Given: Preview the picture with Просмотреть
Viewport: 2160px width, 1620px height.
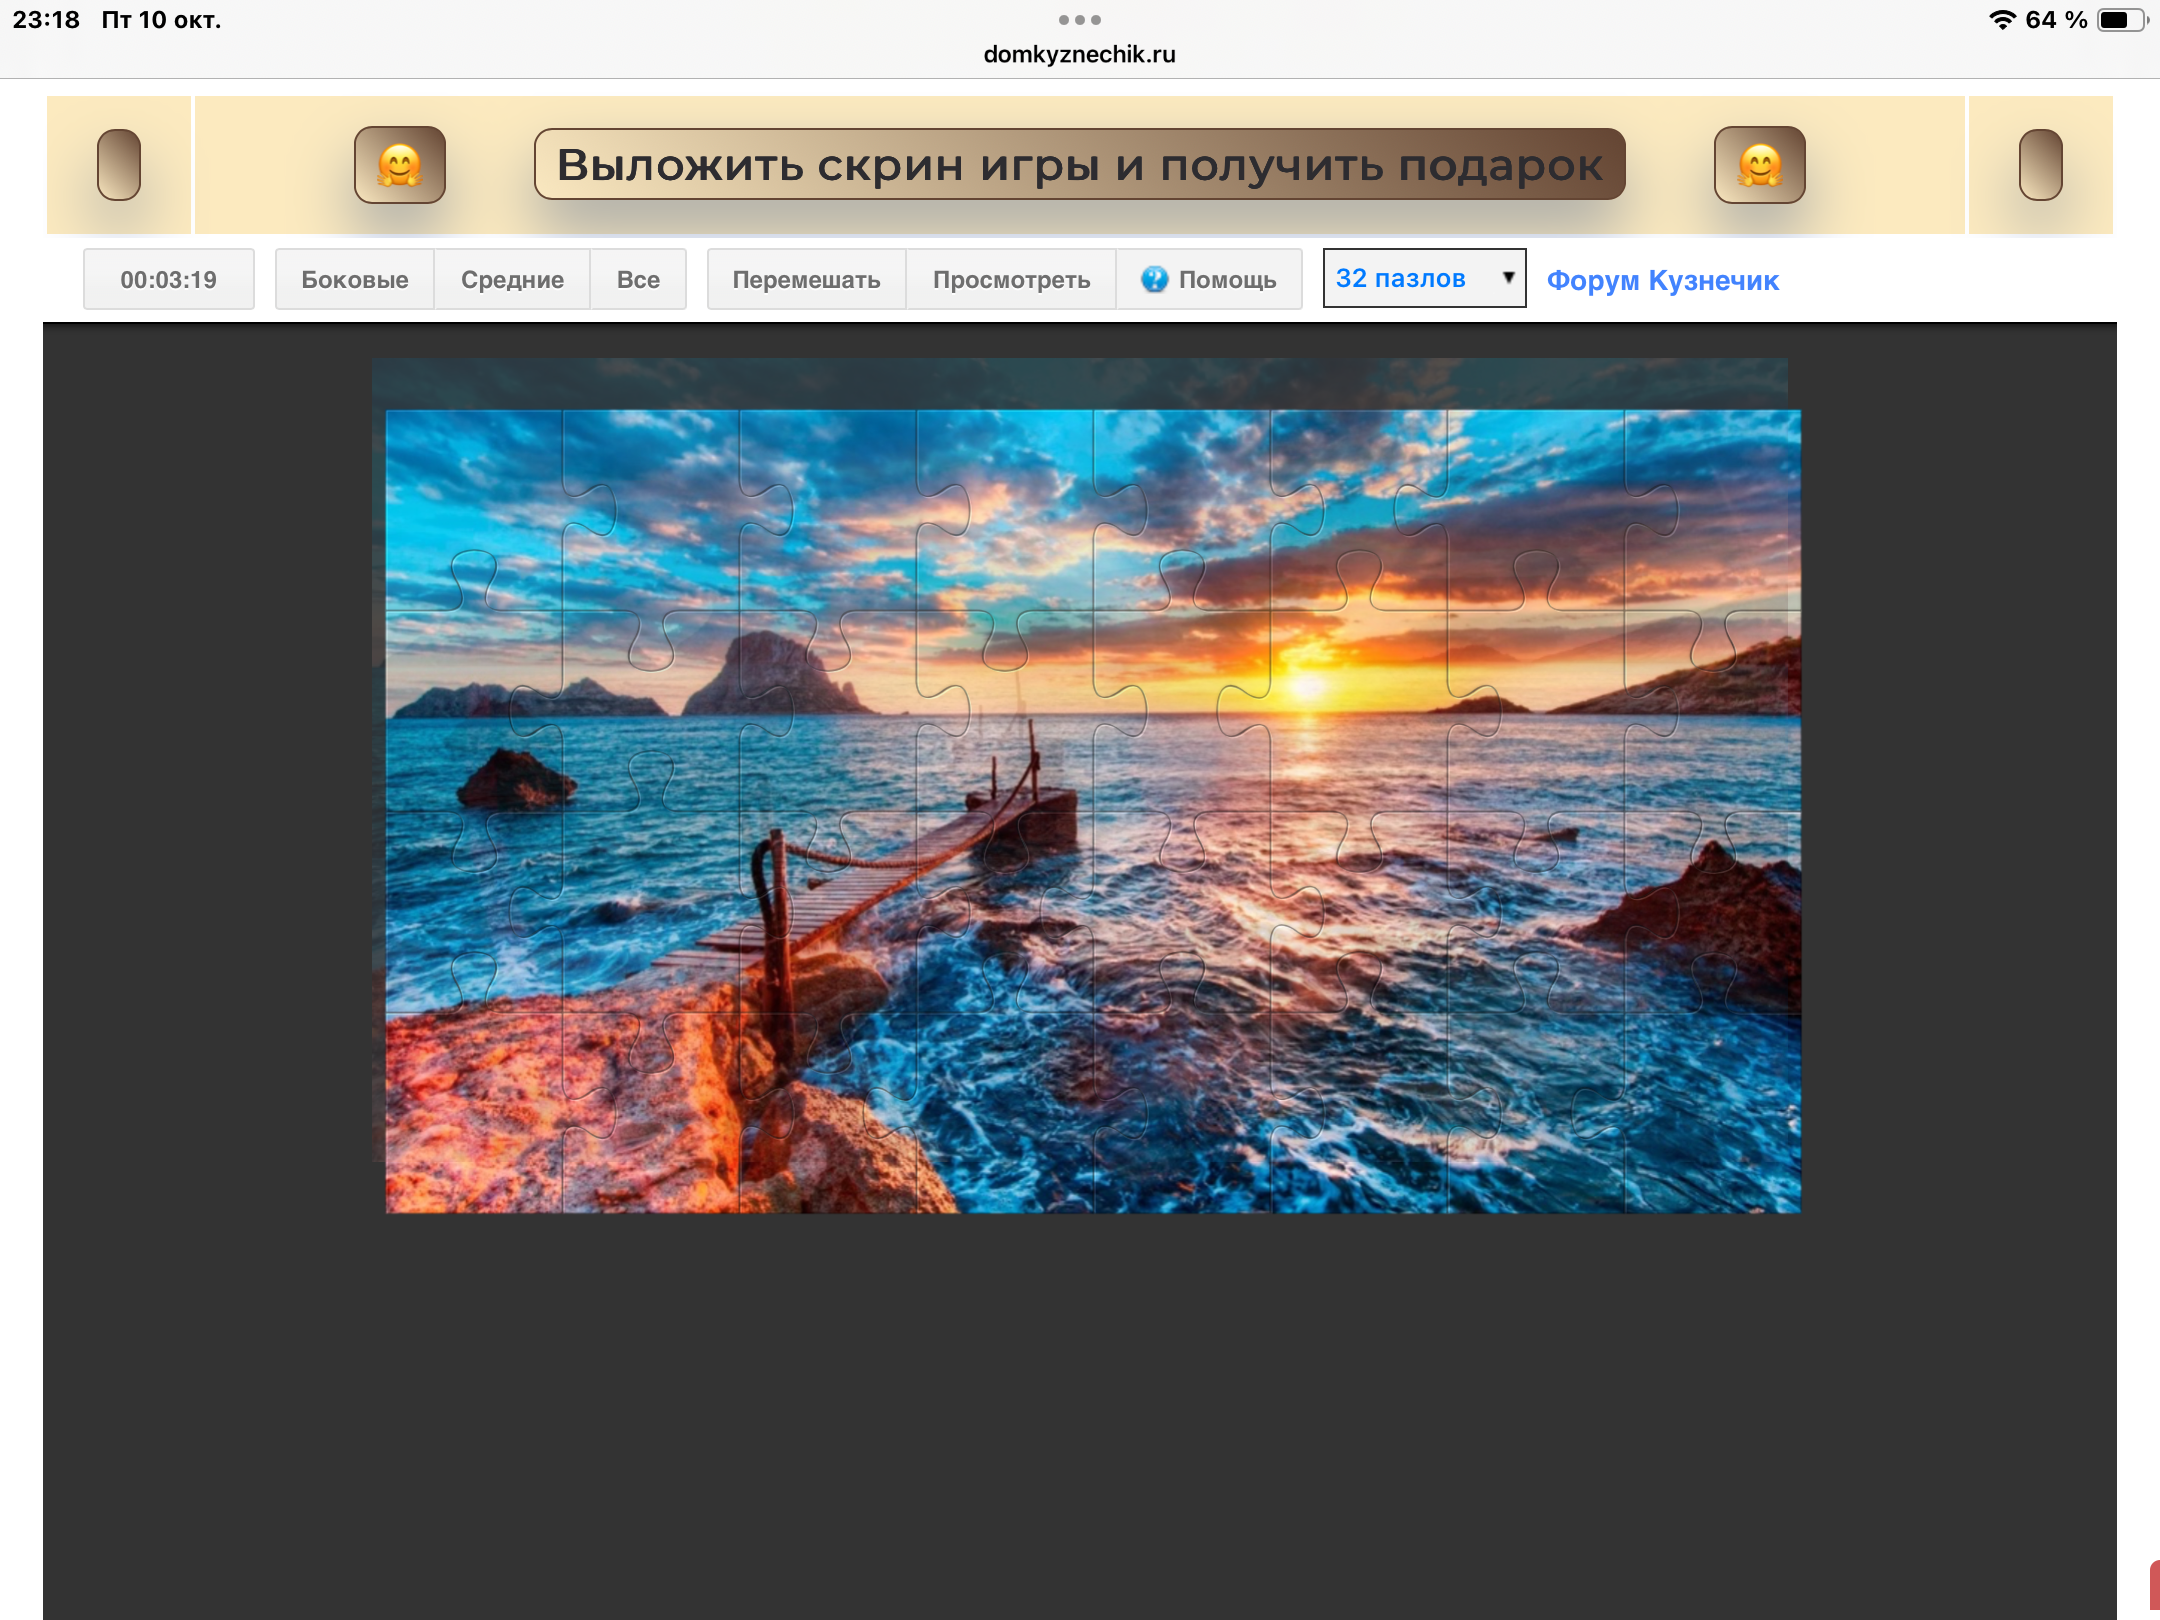Looking at the screenshot, I should [1011, 280].
